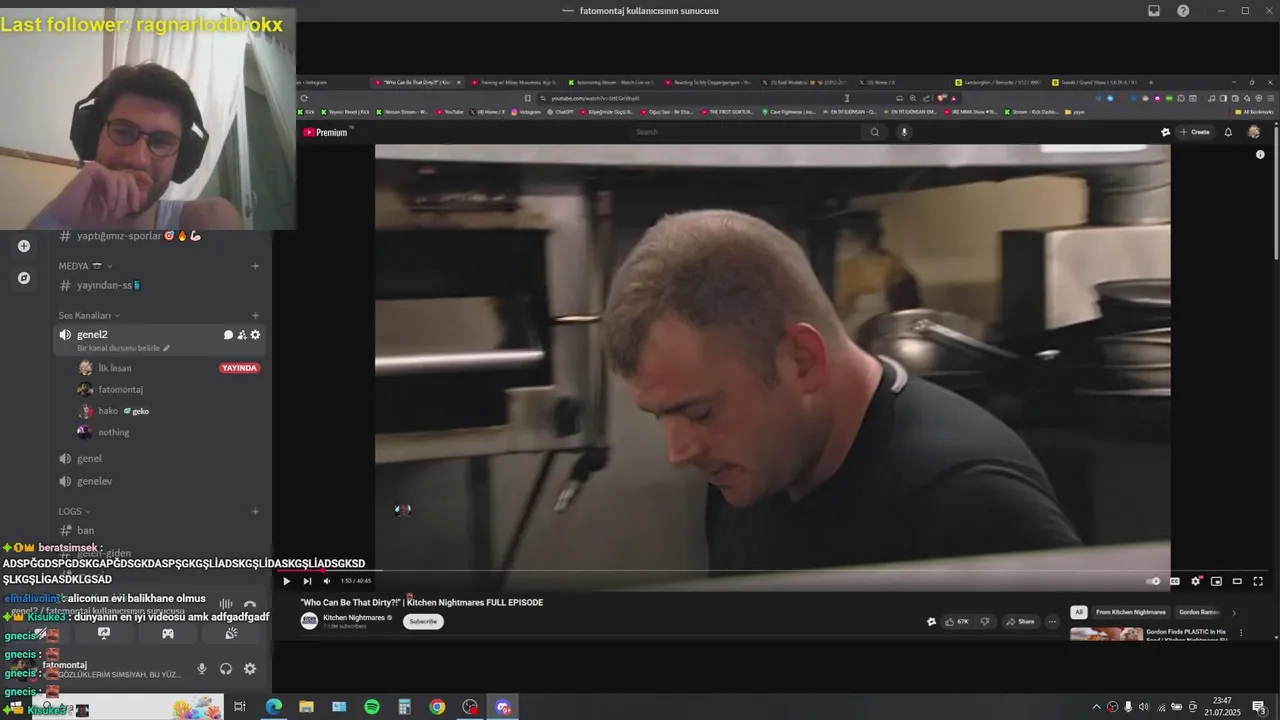Click YouTube search magnifier button
Image resolution: width=1280 pixels, height=720 pixels.
point(875,132)
